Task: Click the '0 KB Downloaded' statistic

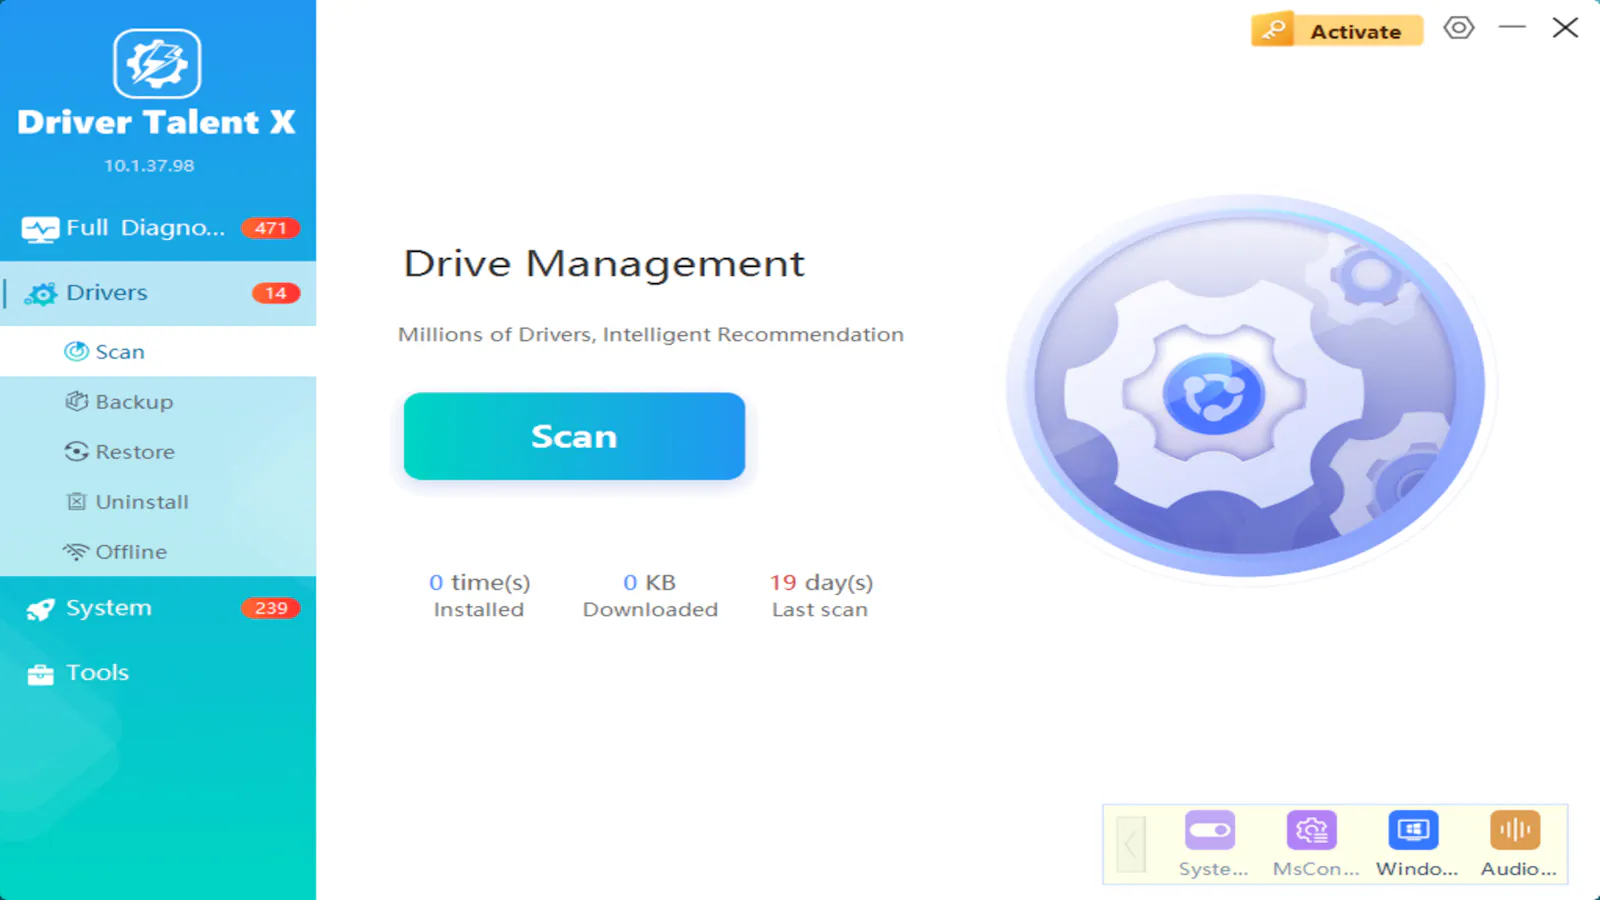Action: pos(650,596)
